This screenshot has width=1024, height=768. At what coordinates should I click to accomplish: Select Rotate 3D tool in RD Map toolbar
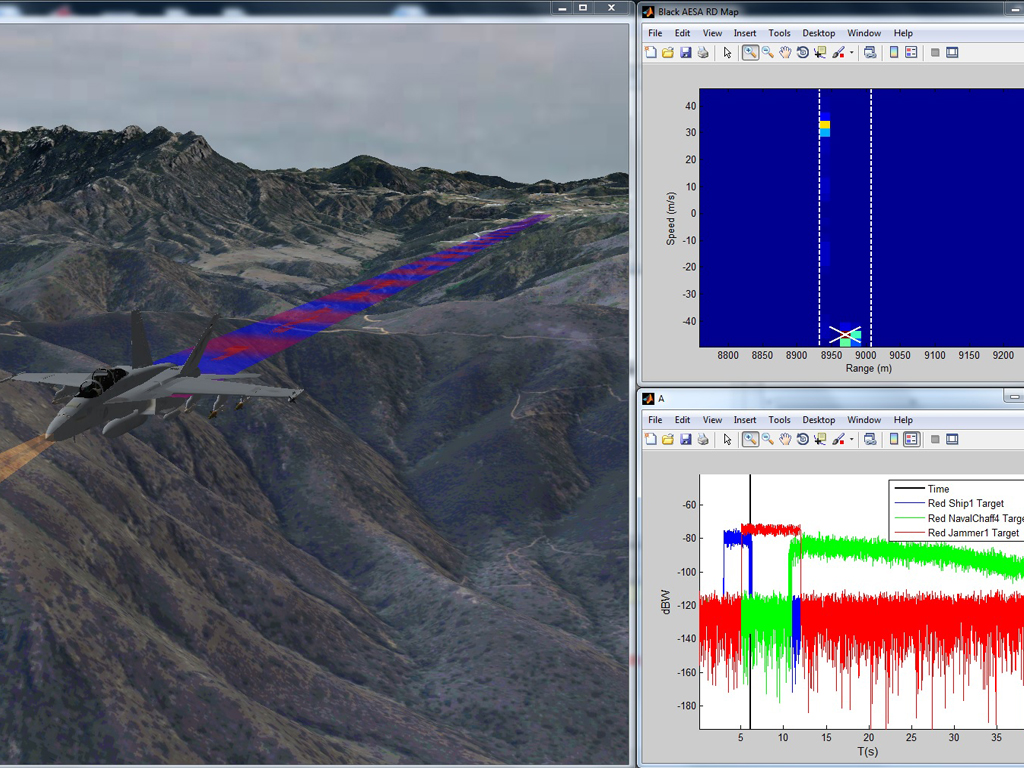(802, 53)
